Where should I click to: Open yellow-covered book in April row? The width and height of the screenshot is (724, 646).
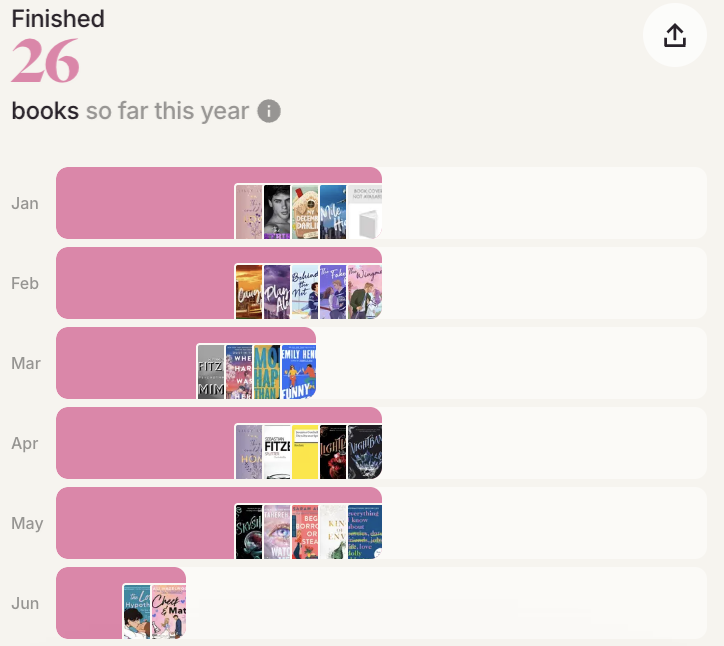(x=305, y=451)
